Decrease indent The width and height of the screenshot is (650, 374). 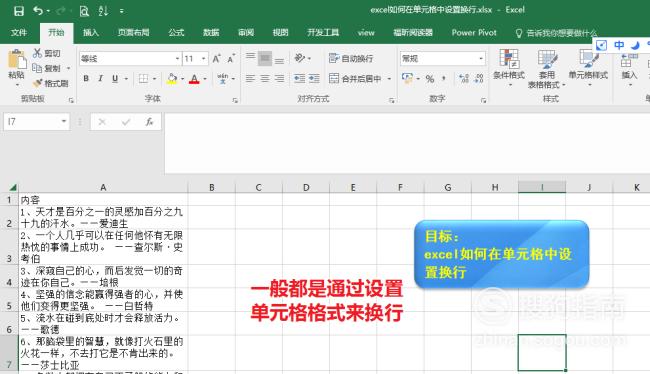coord(299,78)
